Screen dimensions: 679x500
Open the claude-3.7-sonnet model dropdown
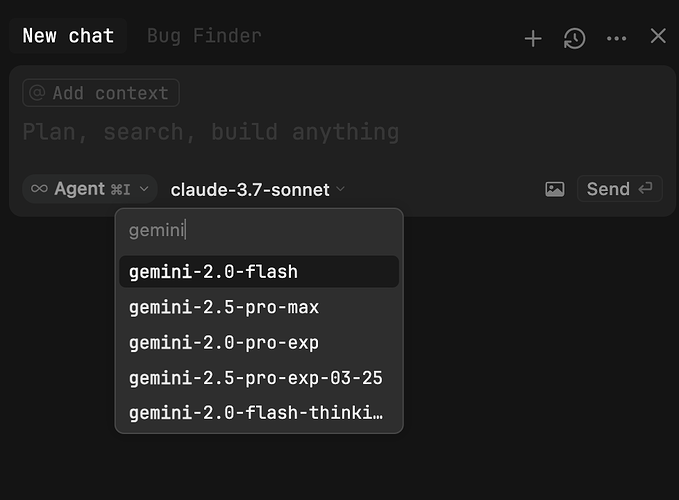pyautogui.click(x=257, y=189)
